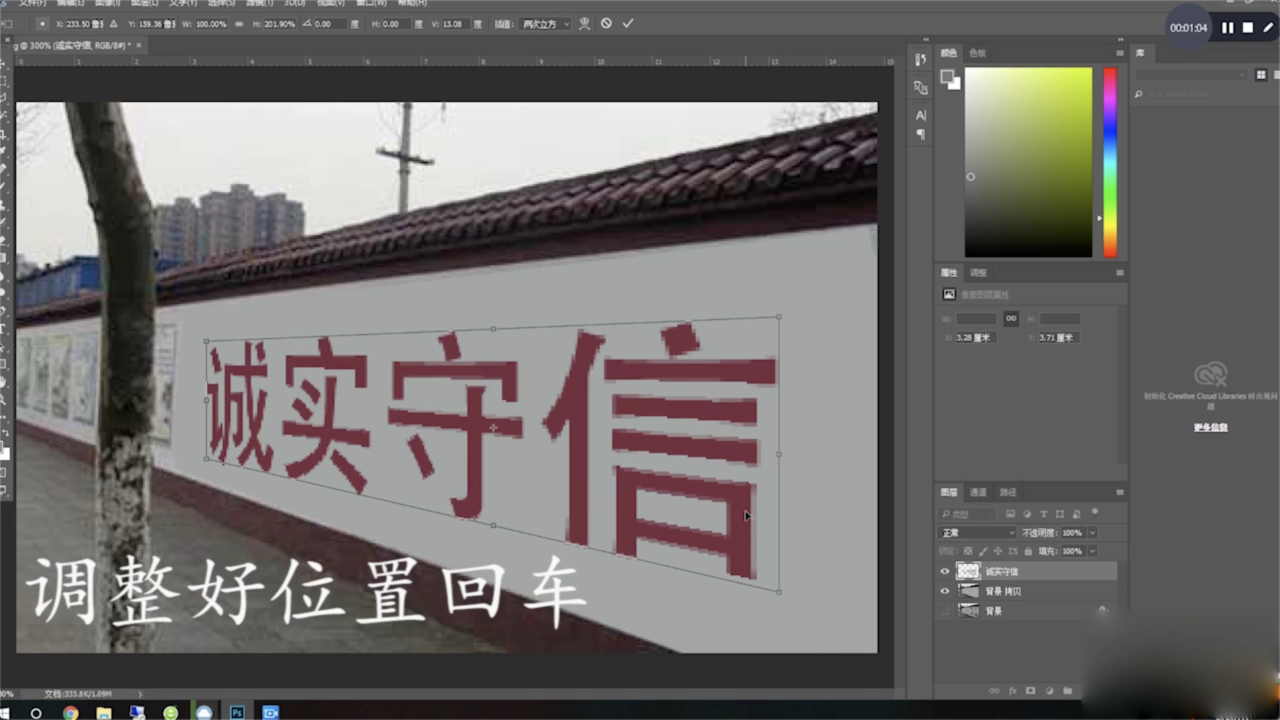Viewport: 1280px width, 720px height.
Task: Open Chrome from the Windows taskbar
Action: pyautogui.click(x=70, y=713)
